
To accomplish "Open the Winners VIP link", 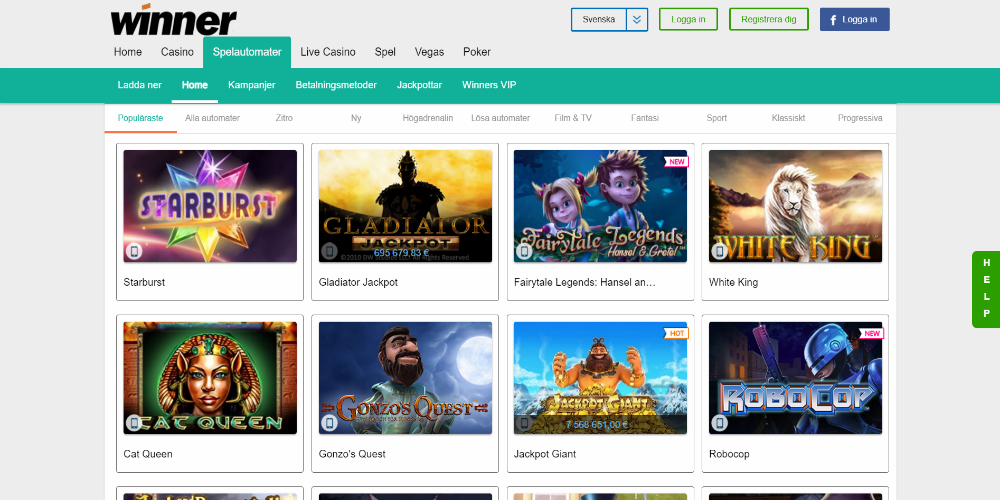I will coord(489,85).
